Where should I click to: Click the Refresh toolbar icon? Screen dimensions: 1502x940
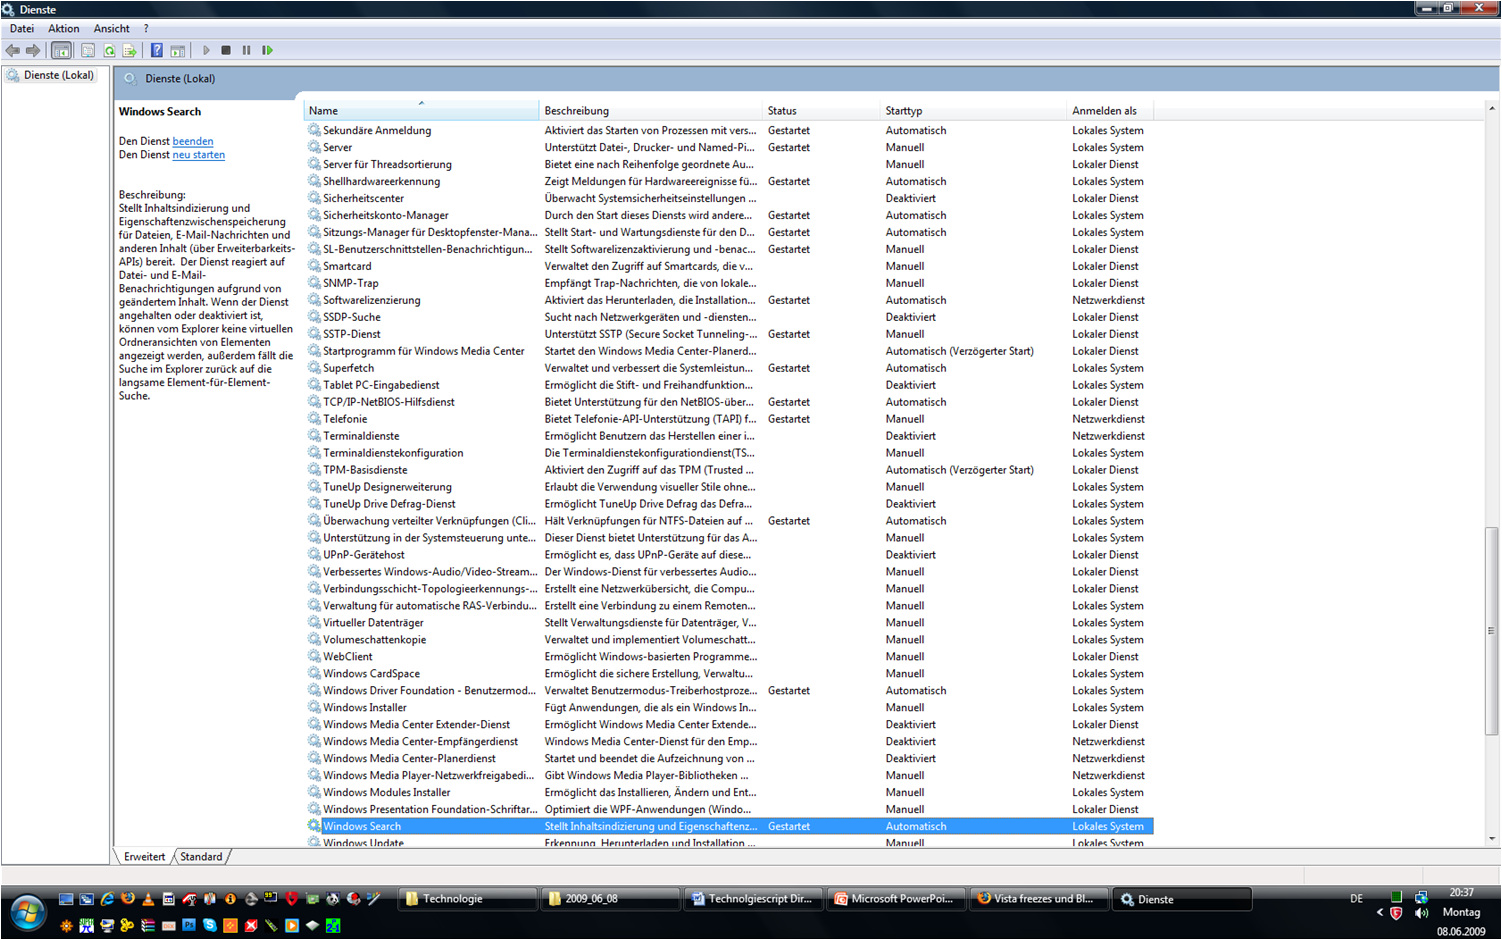109,50
